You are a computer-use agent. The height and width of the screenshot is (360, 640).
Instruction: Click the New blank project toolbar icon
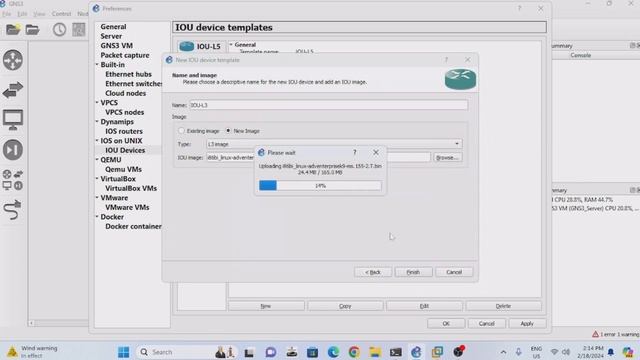pos(13,29)
